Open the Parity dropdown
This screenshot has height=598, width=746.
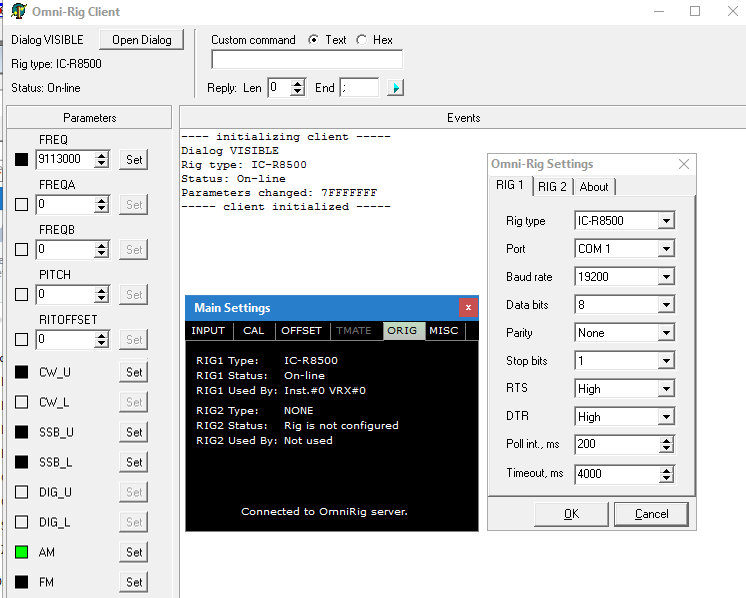click(667, 333)
